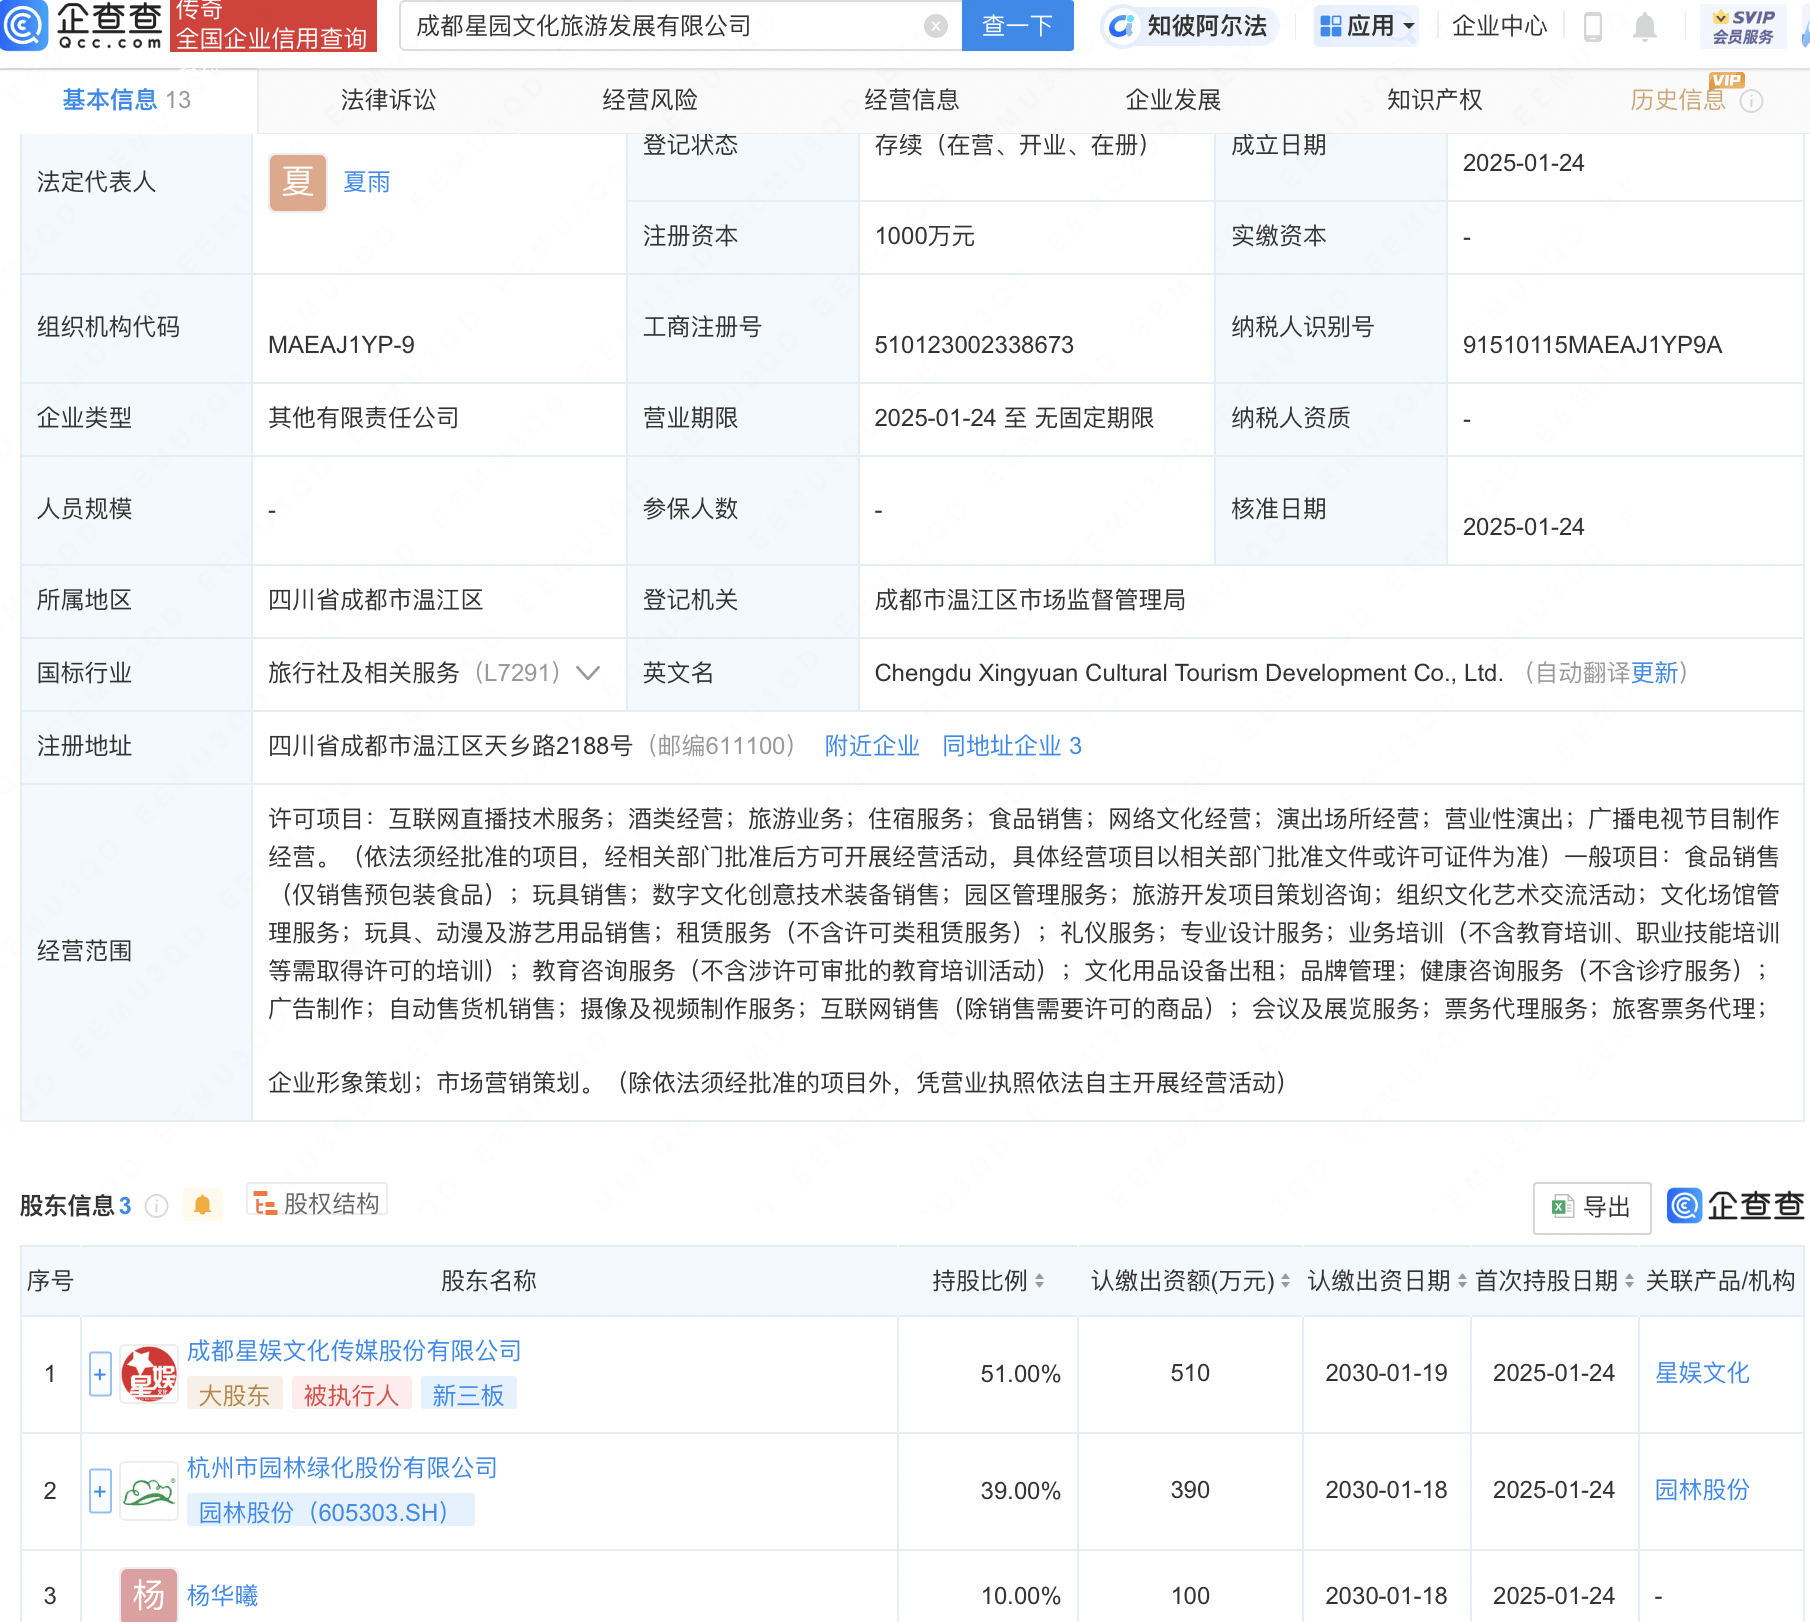Click registered capital 1000万元 value
Screen dimensions: 1810x1622
tap(924, 236)
